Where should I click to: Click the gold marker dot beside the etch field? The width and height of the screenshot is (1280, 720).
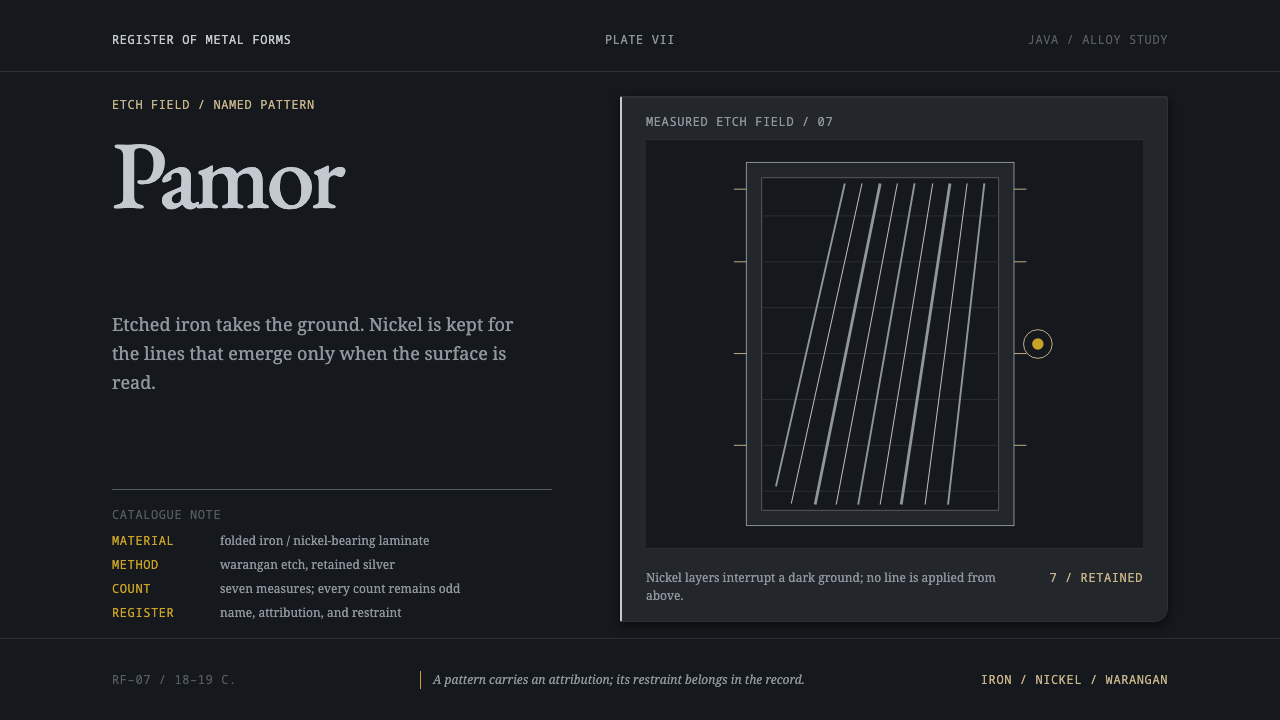[x=1038, y=344]
